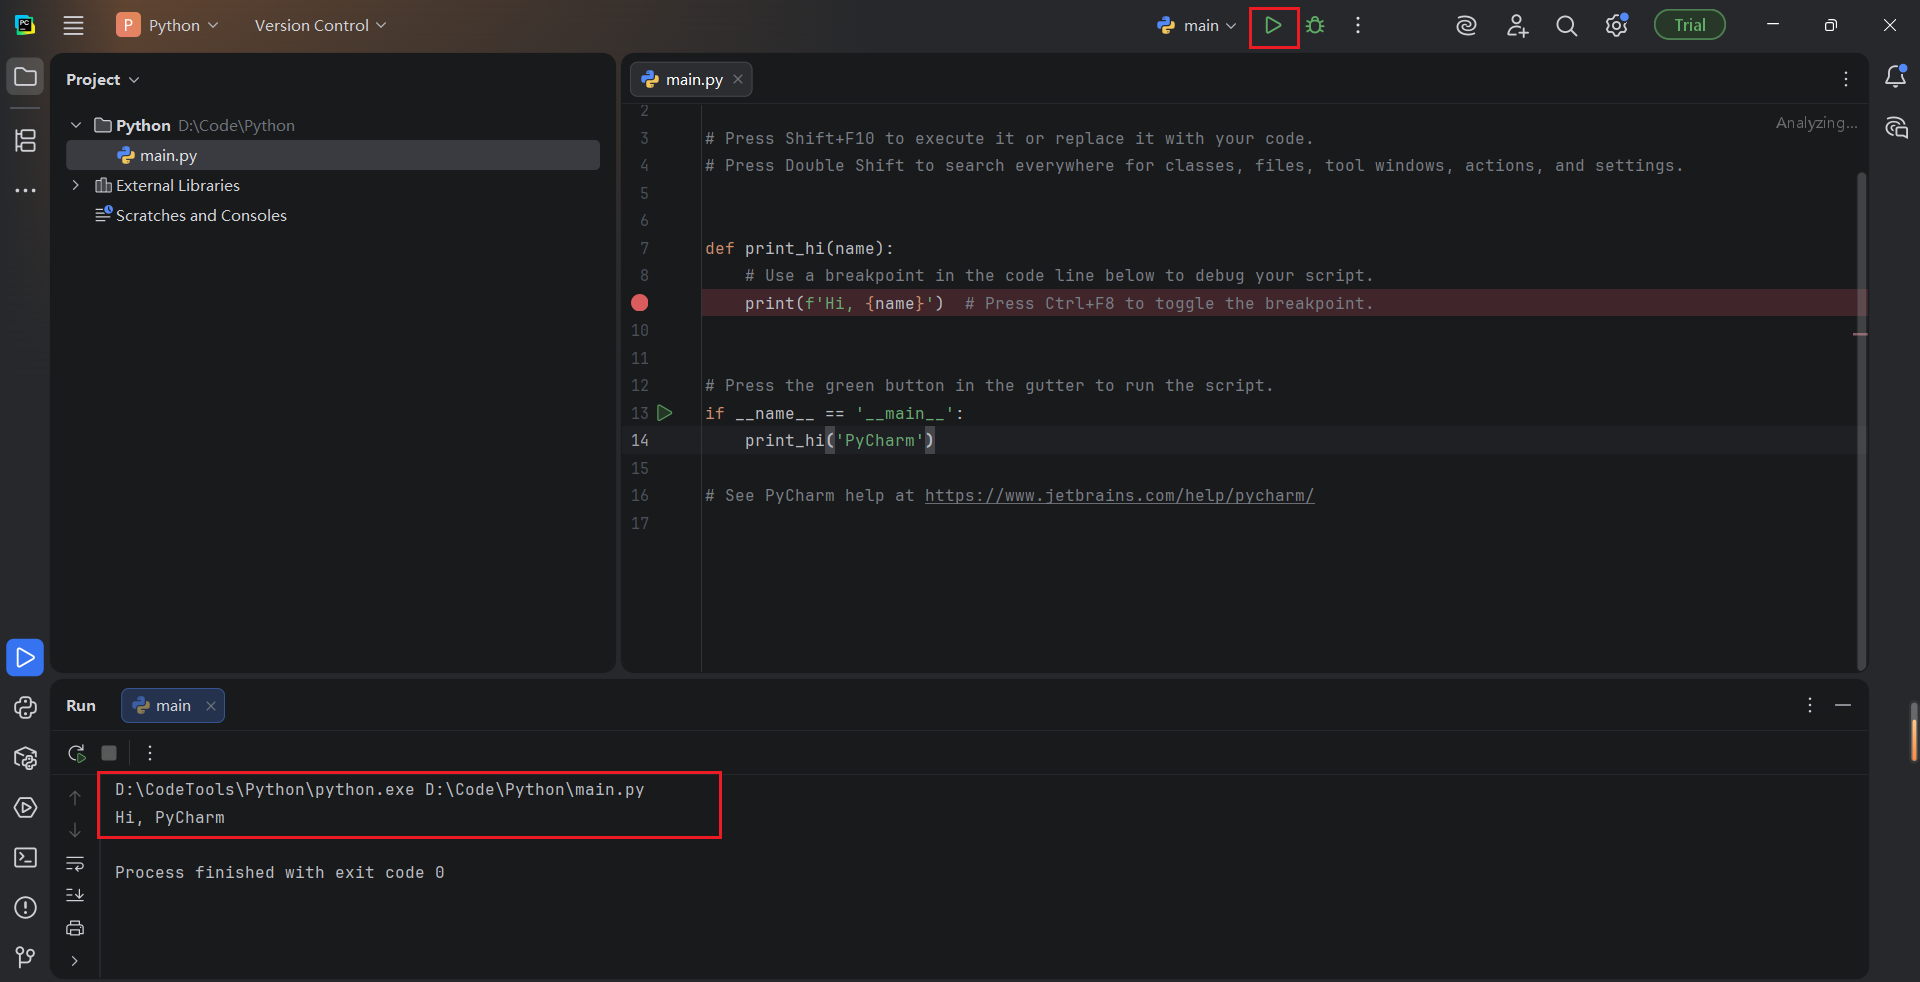Image resolution: width=1920 pixels, height=982 pixels.
Task: Click 'Process finished with exit code 0'
Action: pos(279,873)
